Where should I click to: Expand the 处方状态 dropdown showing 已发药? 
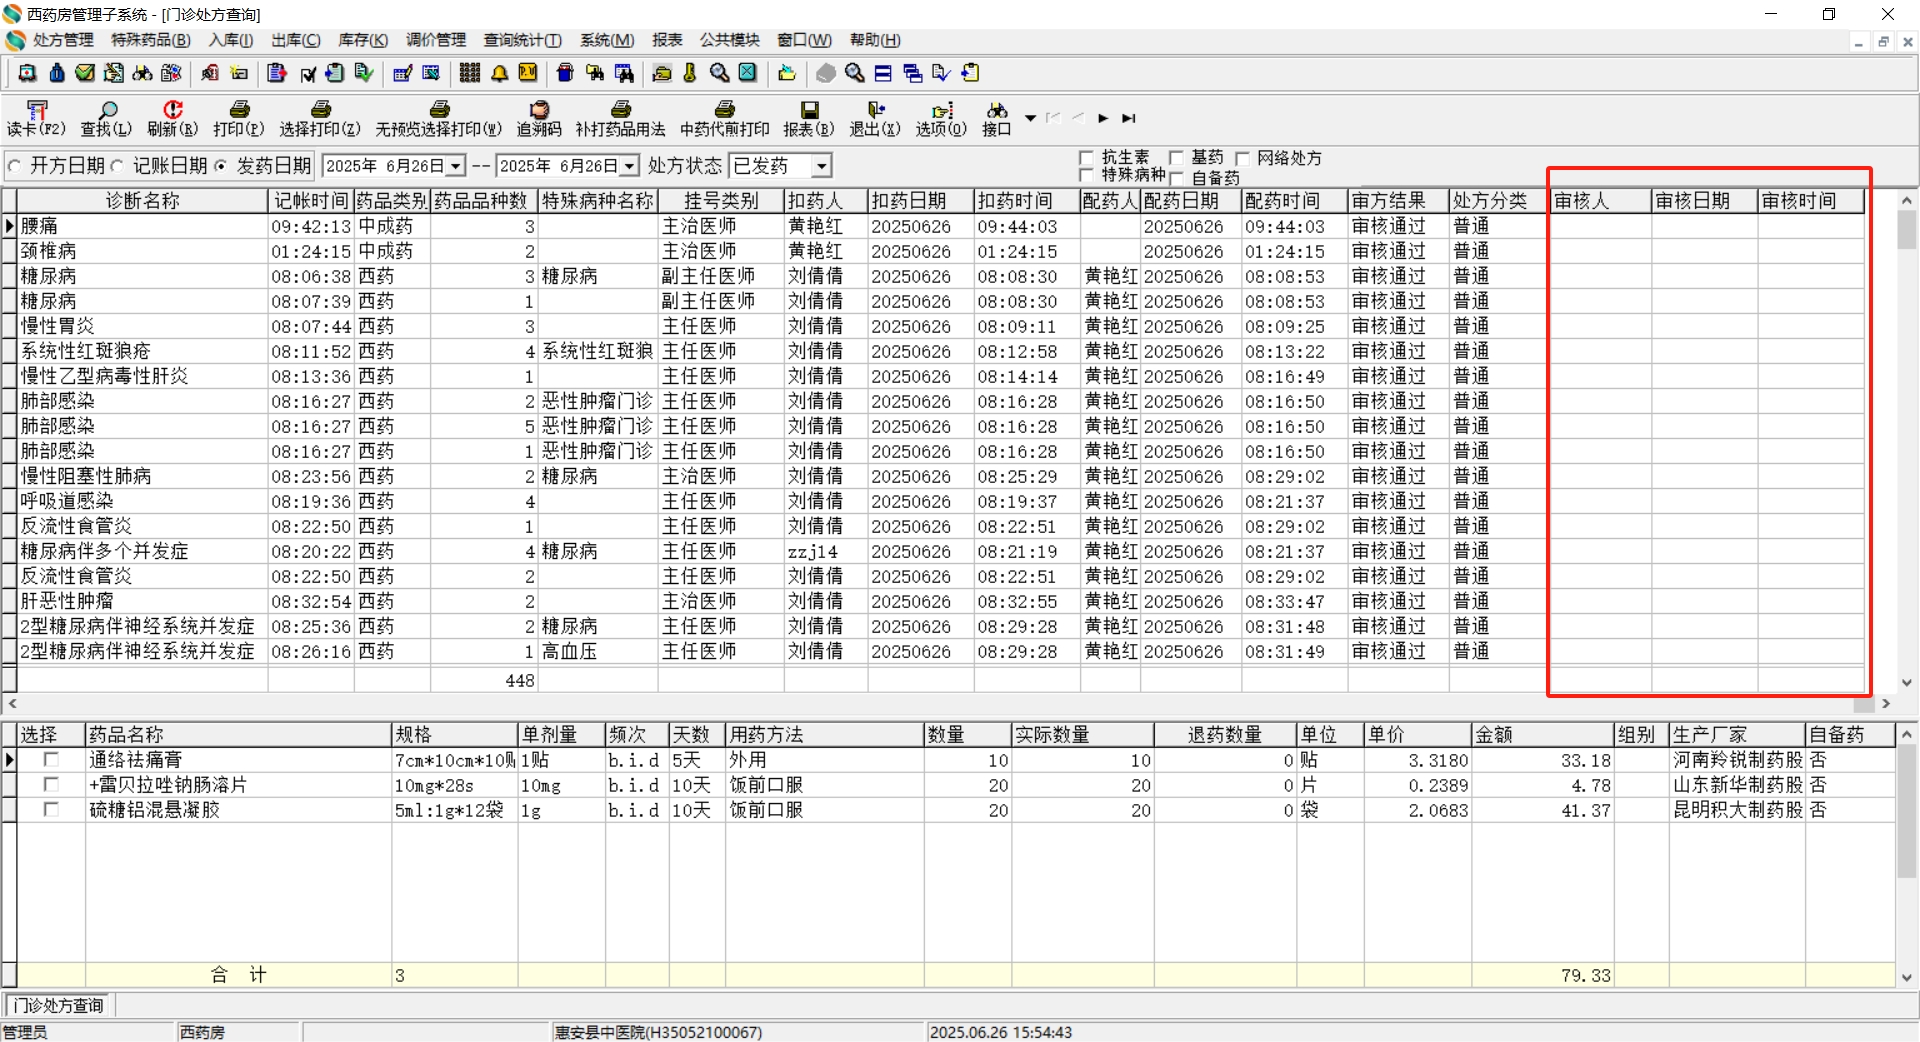[821, 166]
